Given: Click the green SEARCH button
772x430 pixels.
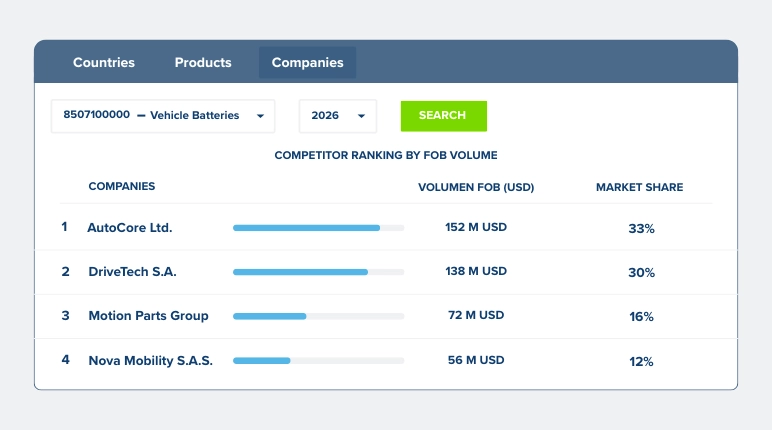Looking at the screenshot, I should (444, 116).
